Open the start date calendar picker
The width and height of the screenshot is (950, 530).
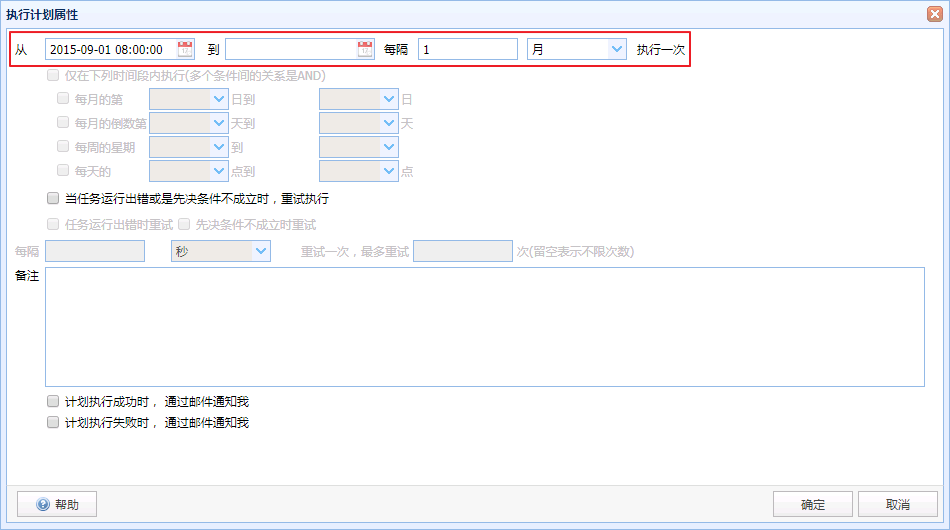pos(185,49)
